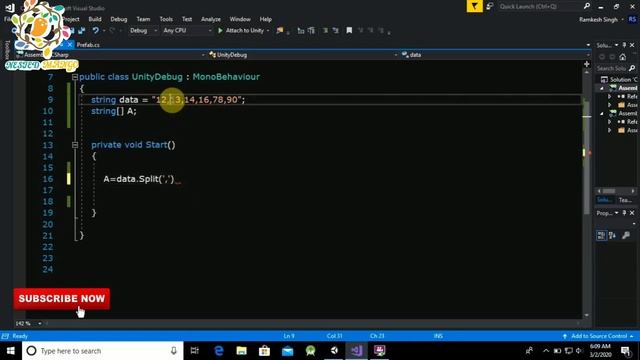Click the Save All toolbar icon

(x=81, y=31)
